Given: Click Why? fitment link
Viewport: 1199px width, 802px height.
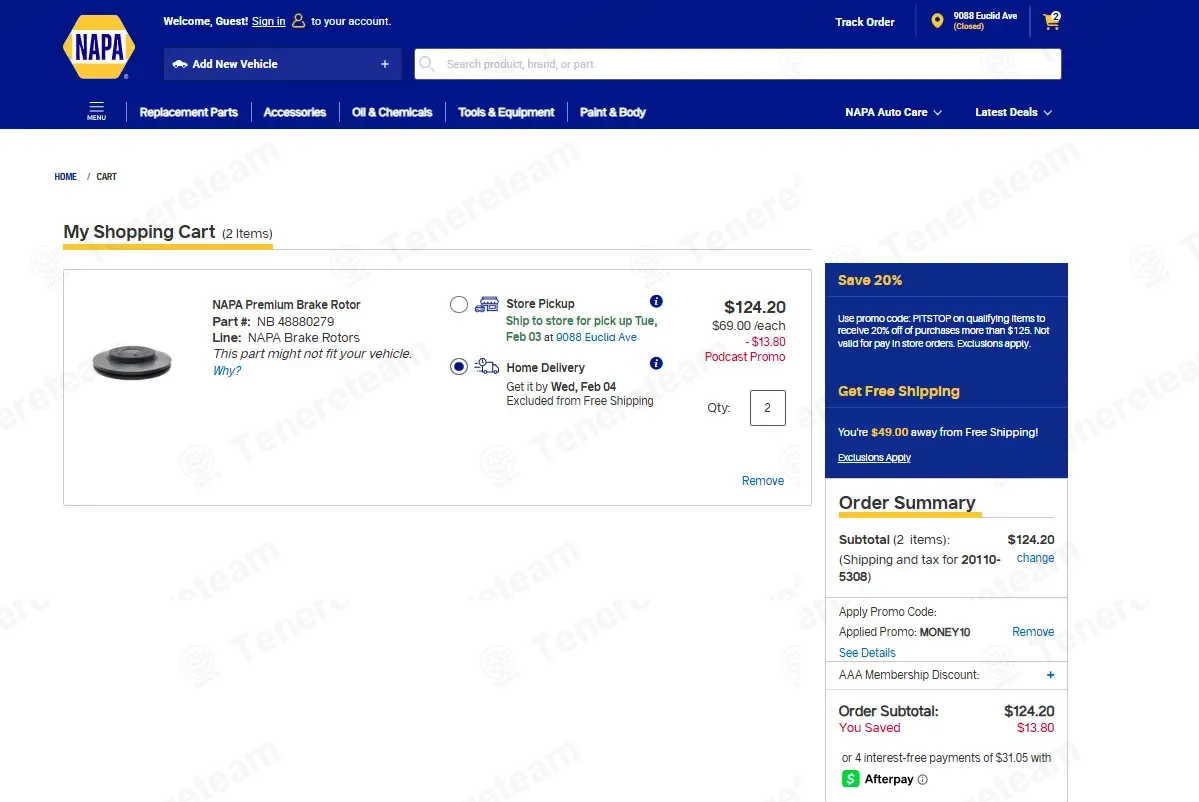Looking at the screenshot, I should tap(226, 371).
